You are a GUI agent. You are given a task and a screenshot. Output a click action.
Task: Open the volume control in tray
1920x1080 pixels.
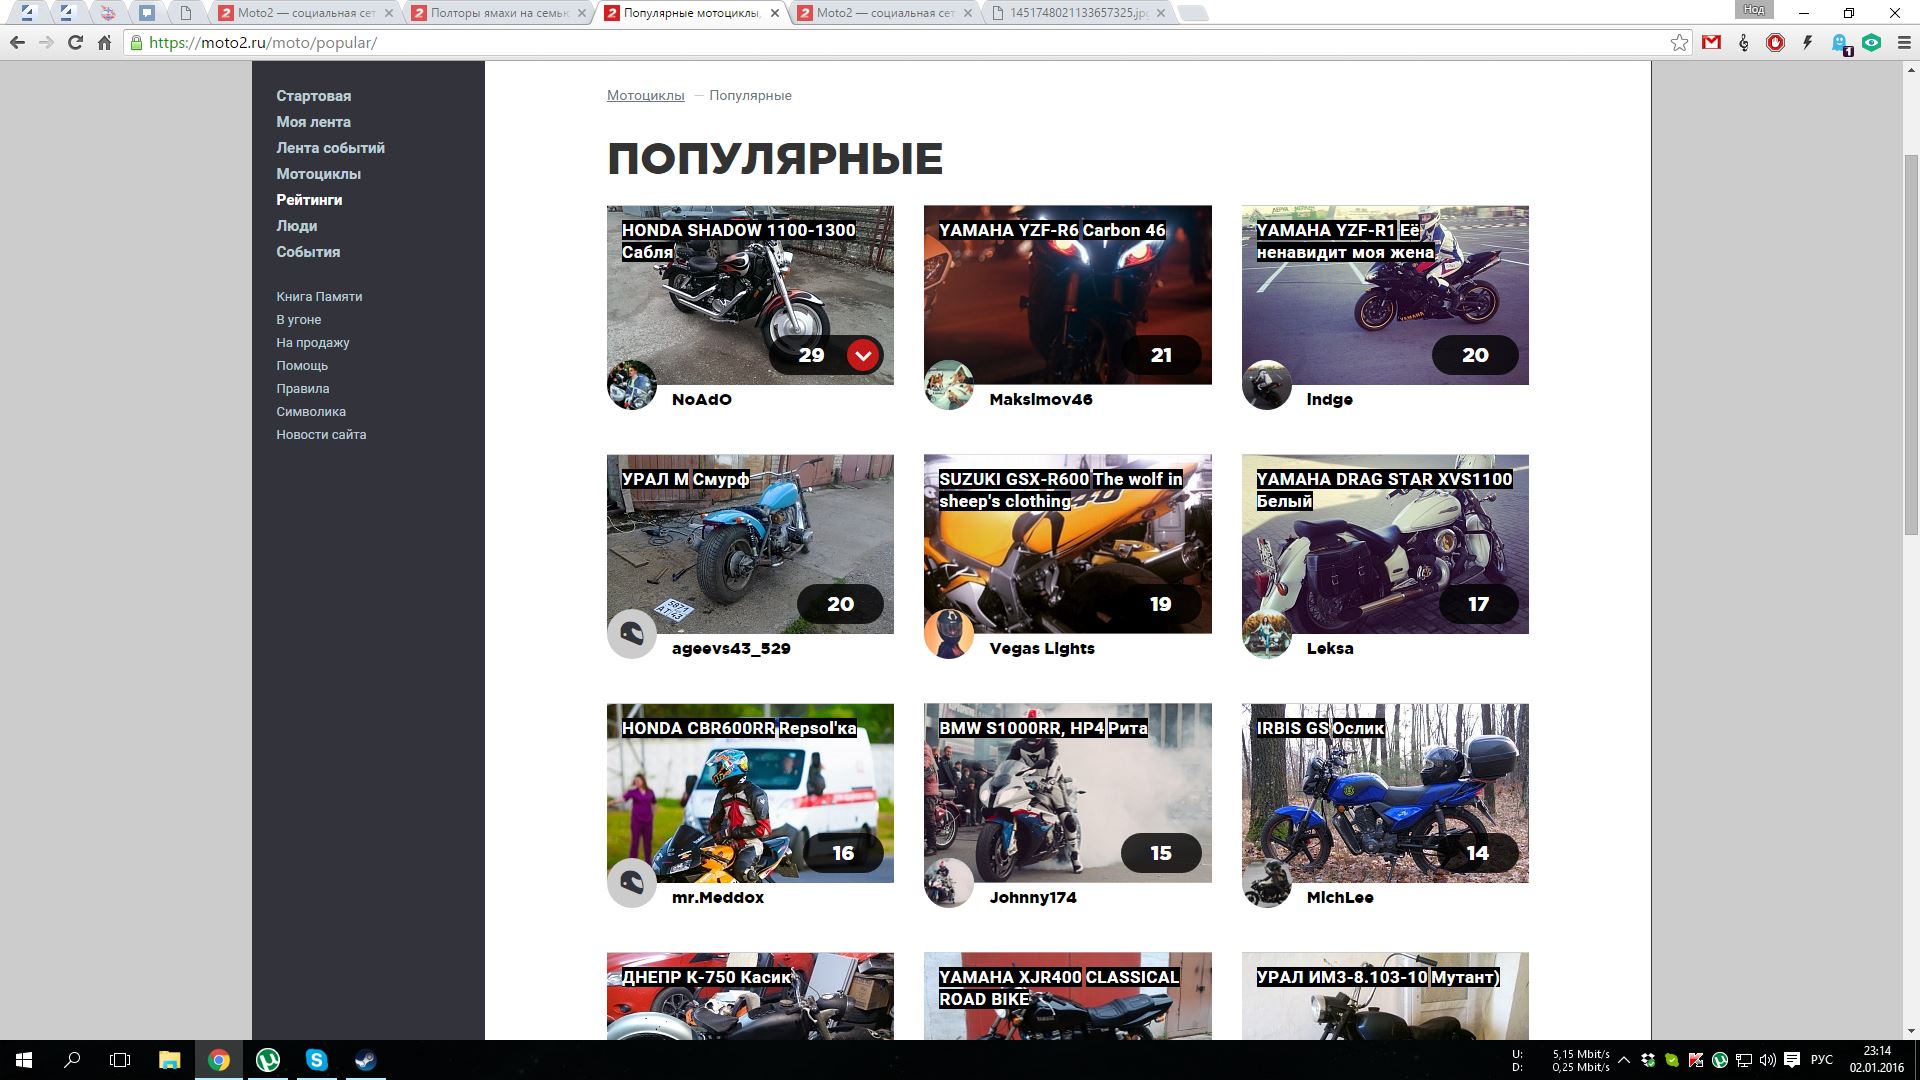1767,1060
